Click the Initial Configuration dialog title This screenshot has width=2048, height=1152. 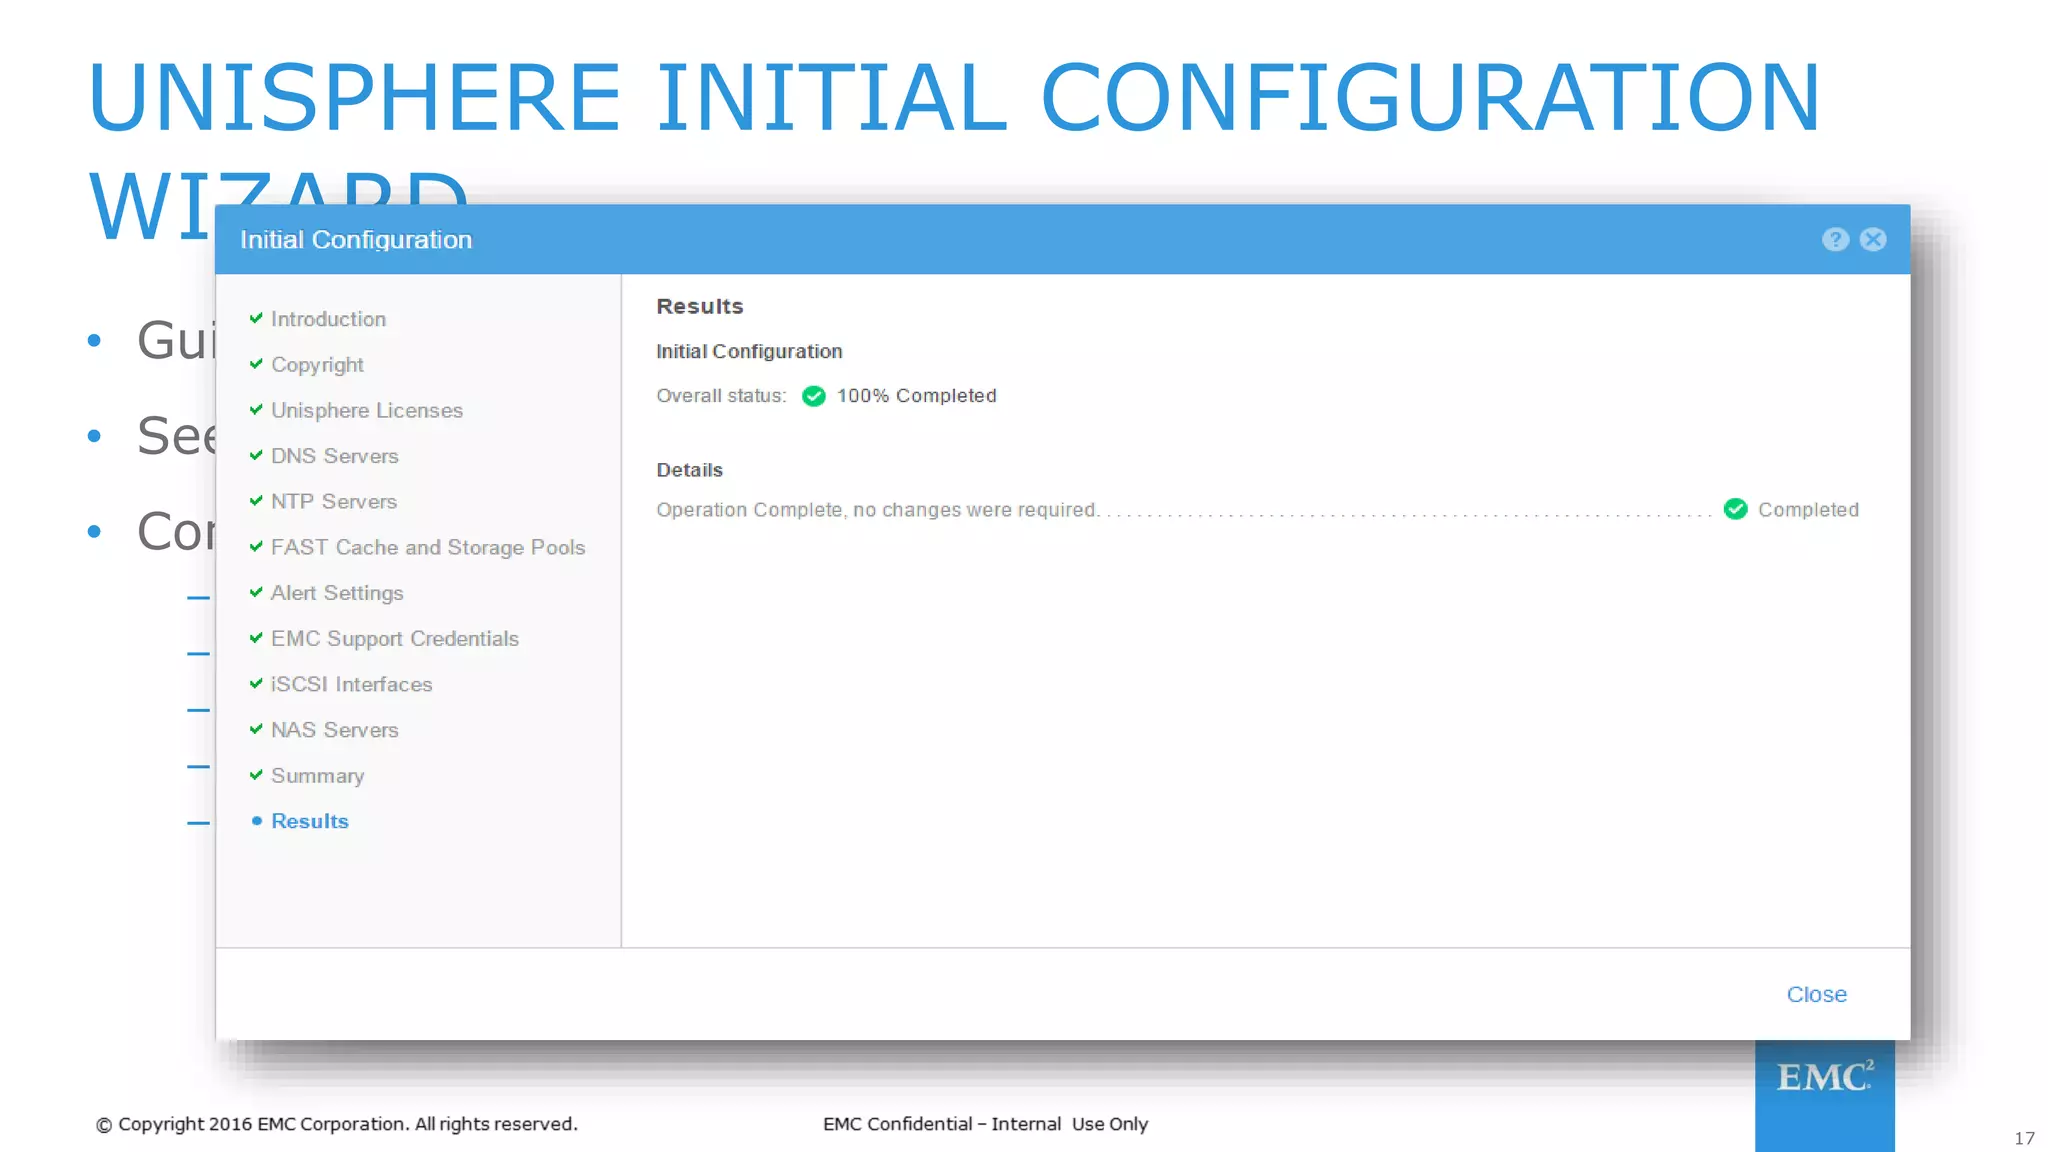pos(356,240)
